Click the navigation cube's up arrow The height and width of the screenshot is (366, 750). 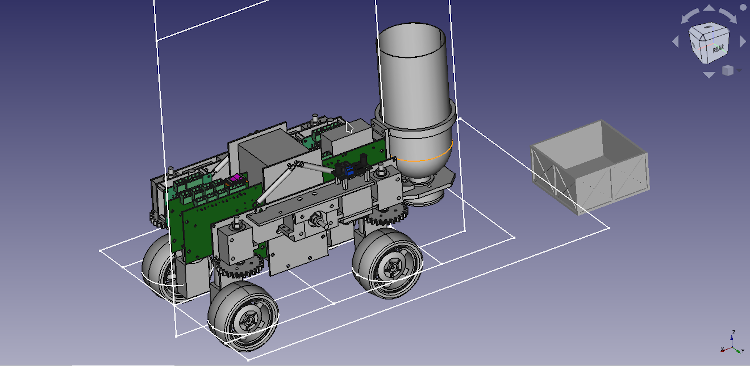(x=709, y=8)
